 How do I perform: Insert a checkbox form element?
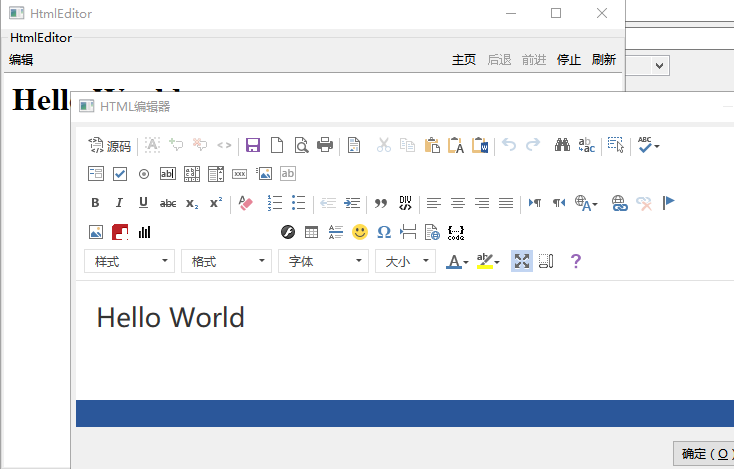[x=120, y=174]
